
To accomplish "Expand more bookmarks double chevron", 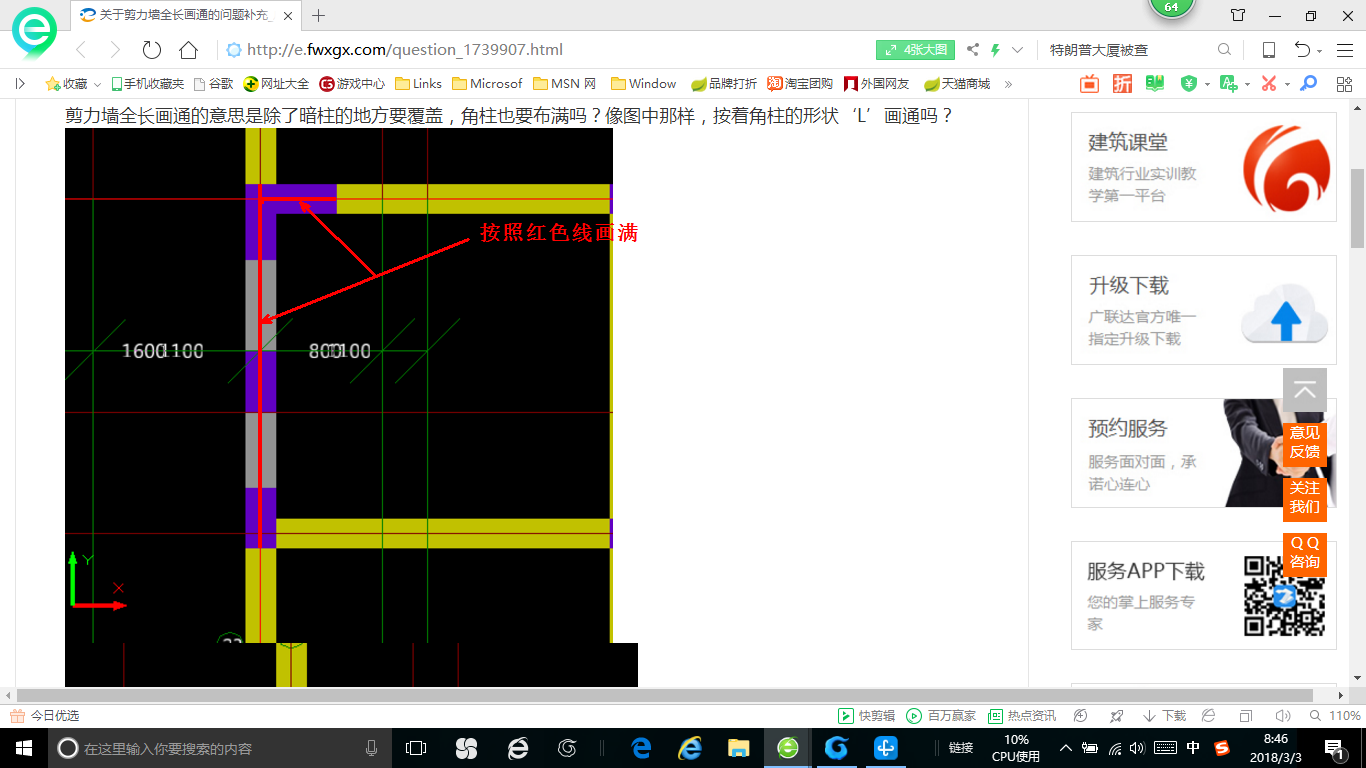I will coord(1008,84).
